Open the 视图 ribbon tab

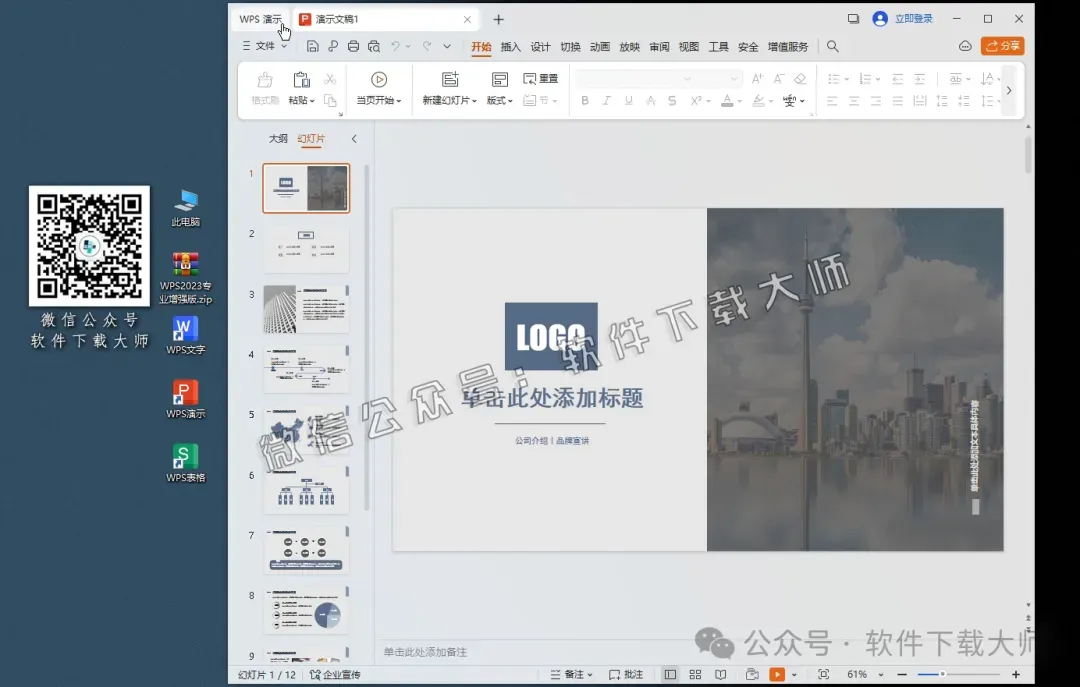point(689,47)
